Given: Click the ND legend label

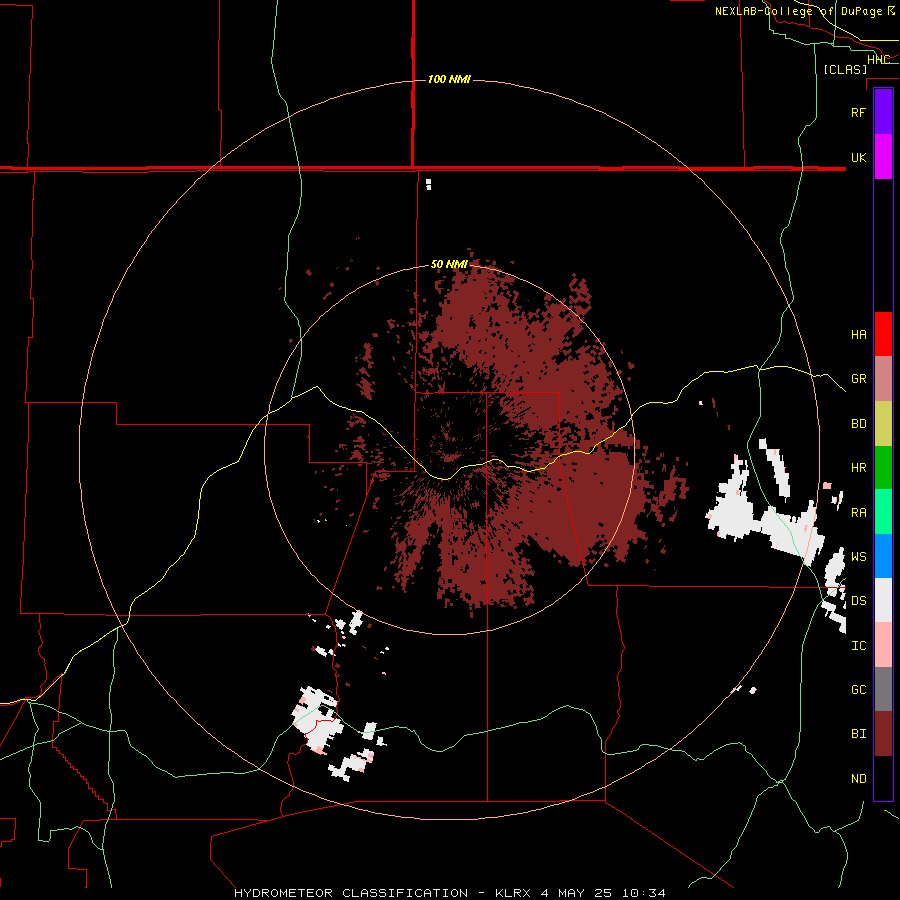Looking at the screenshot, I should coord(858,778).
